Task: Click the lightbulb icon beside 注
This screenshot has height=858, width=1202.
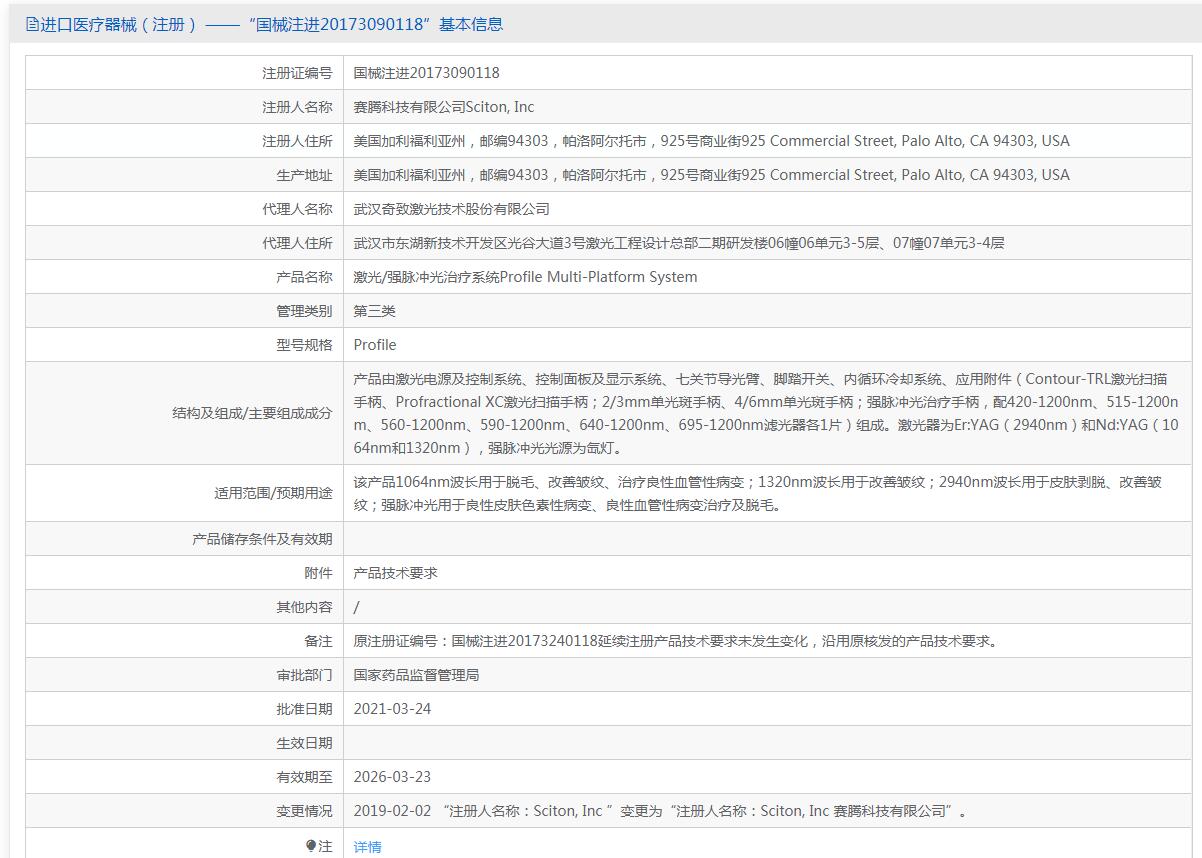Action: [x=311, y=846]
